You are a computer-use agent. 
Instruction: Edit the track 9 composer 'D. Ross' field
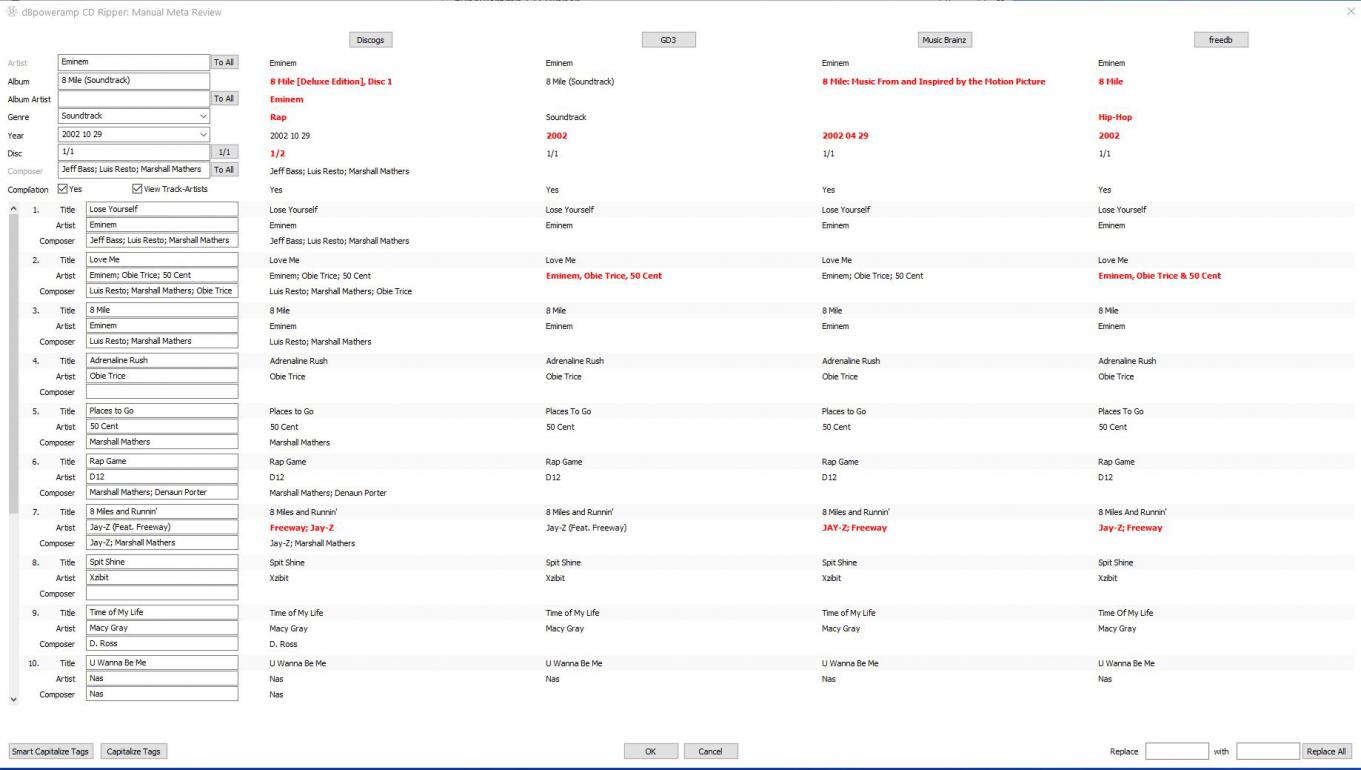[162, 644]
